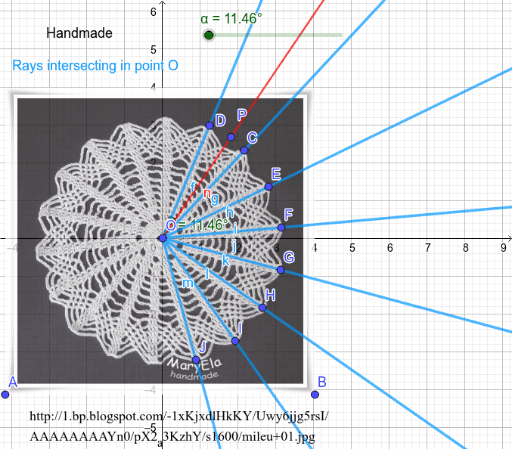This screenshot has width=512, height=449.
Task: Click the alpha slider track
Action: [275, 35]
